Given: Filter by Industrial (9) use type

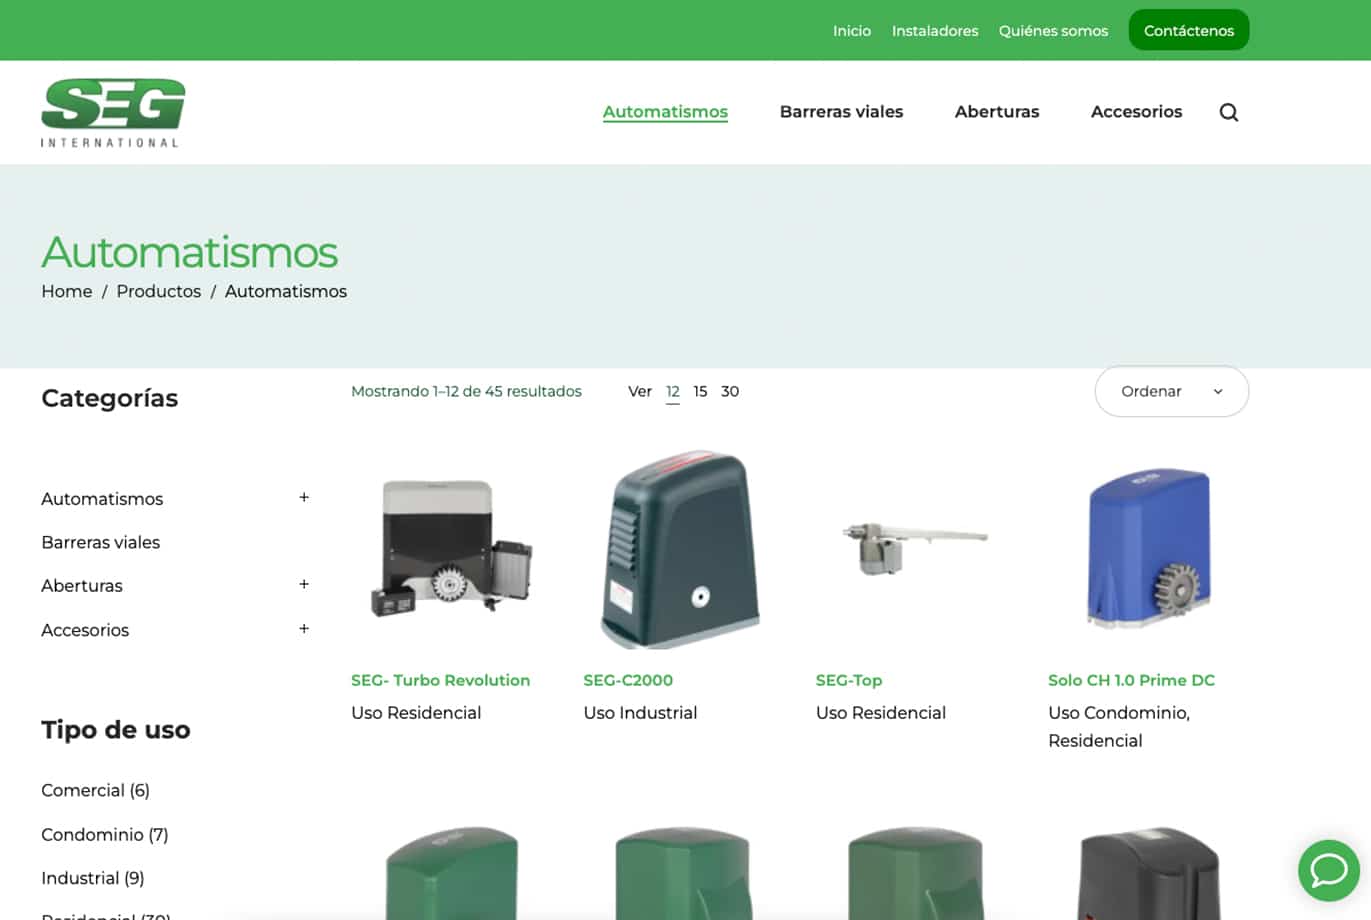Looking at the screenshot, I should pos(93,878).
